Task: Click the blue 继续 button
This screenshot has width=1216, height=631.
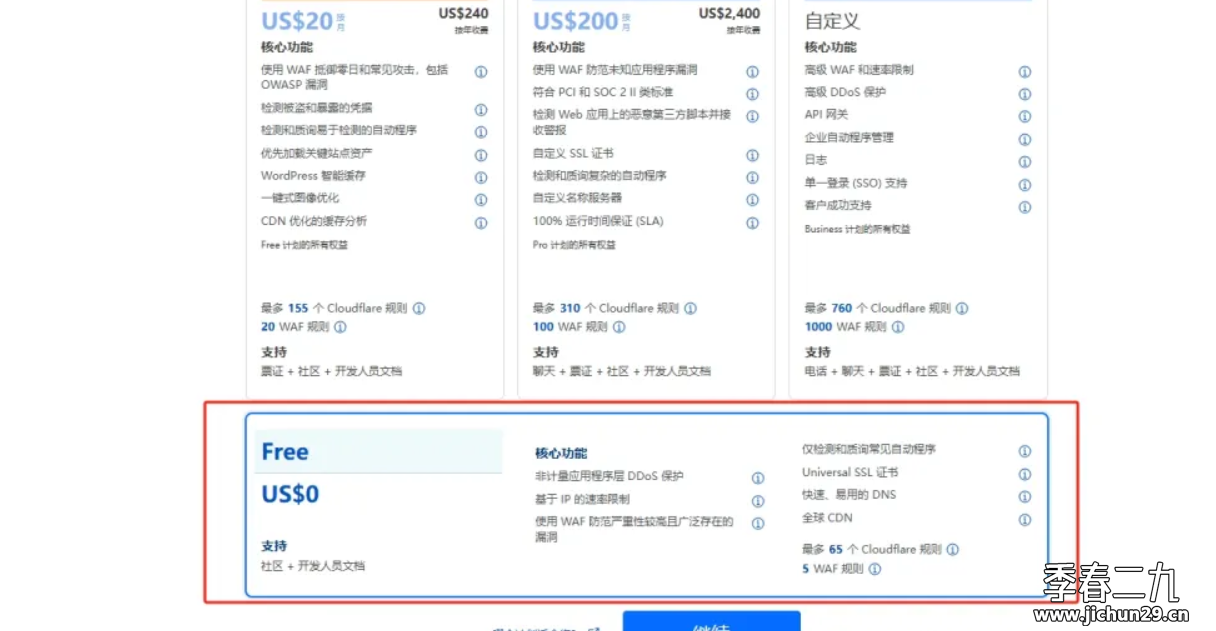Action: pyautogui.click(x=711, y=621)
